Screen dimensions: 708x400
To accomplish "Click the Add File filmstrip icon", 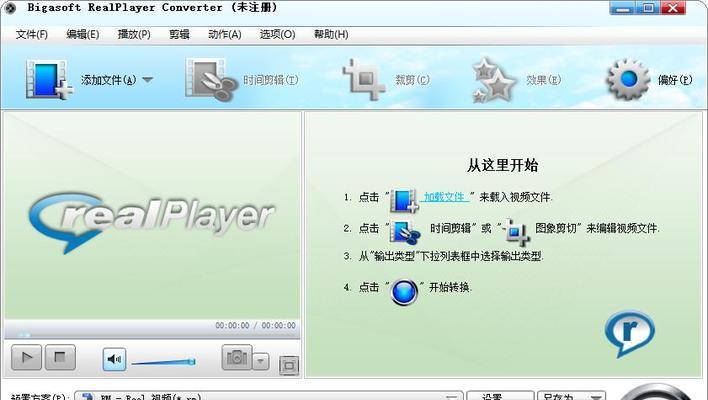I will pyautogui.click(x=49, y=79).
